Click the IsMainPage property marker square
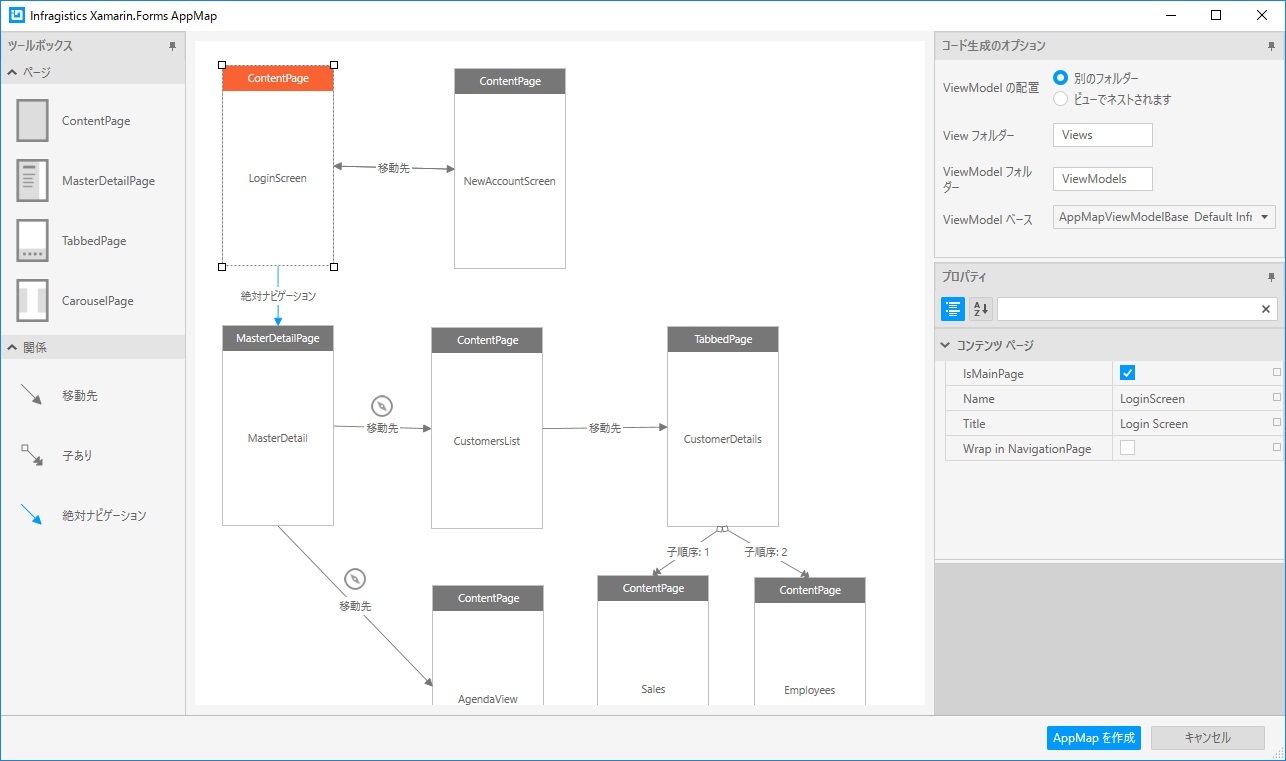The width and height of the screenshot is (1286, 761). 1276,373
